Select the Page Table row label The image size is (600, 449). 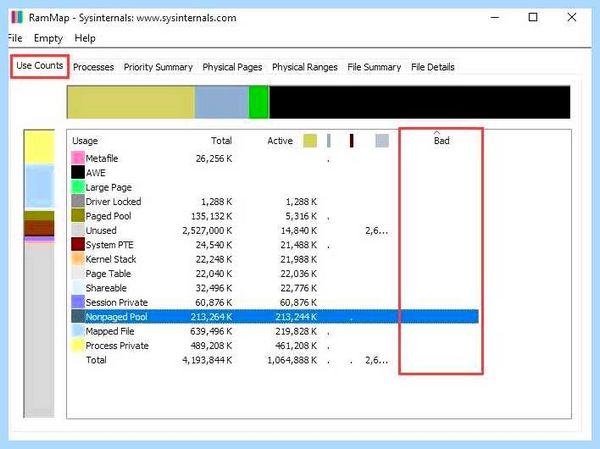coord(108,274)
